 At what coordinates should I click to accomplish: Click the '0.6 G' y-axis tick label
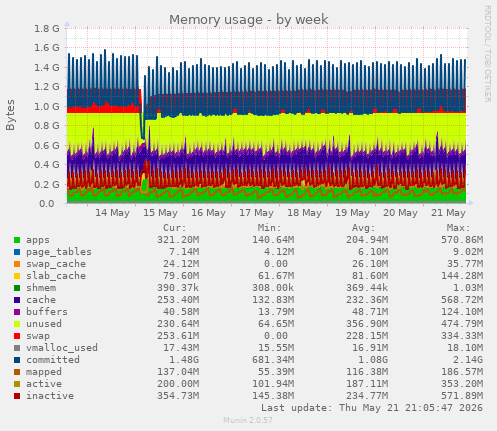click(x=47, y=145)
